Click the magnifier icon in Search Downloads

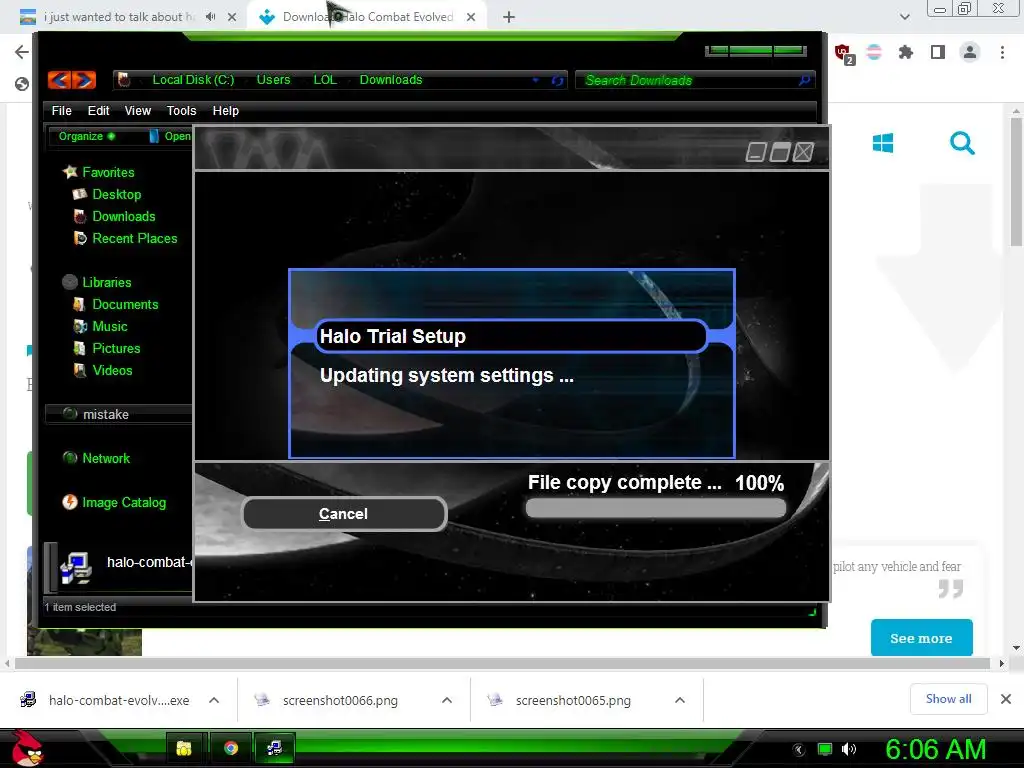(x=805, y=80)
